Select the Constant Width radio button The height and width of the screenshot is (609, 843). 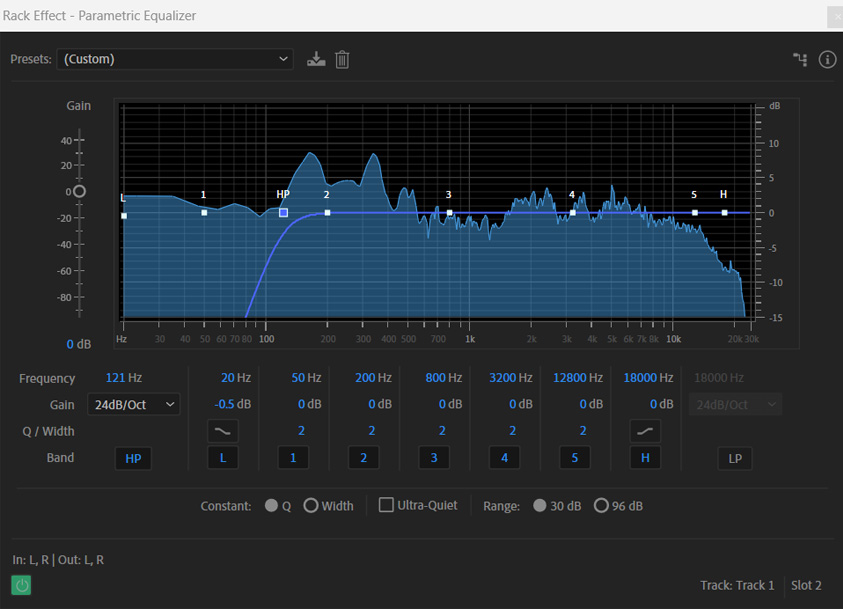(311, 506)
